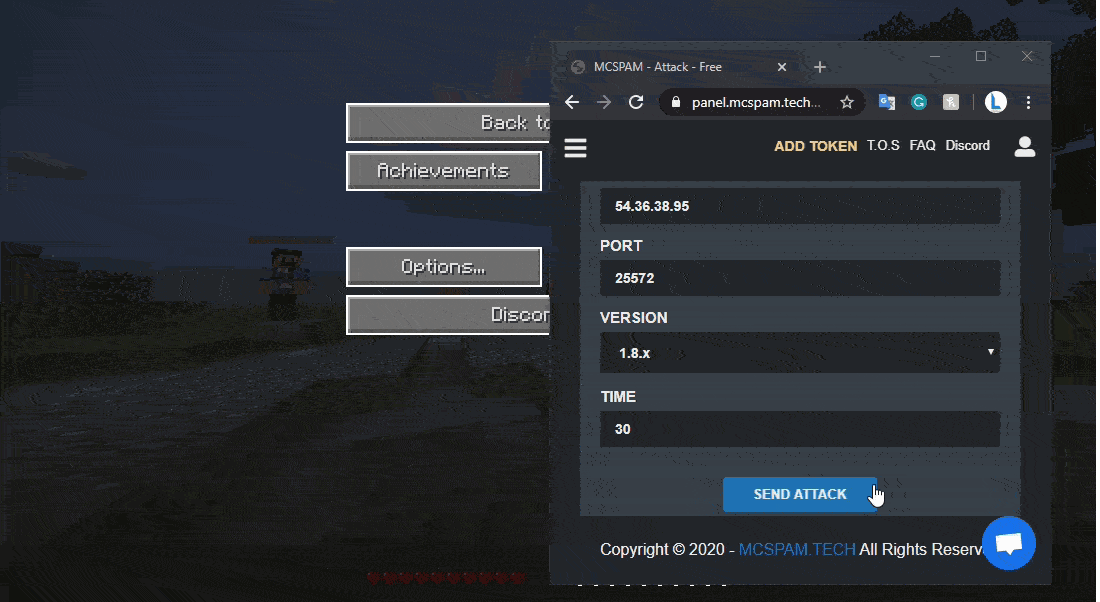
Task: Open the hamburger sidebar menu
Action: tap(575, 148)
